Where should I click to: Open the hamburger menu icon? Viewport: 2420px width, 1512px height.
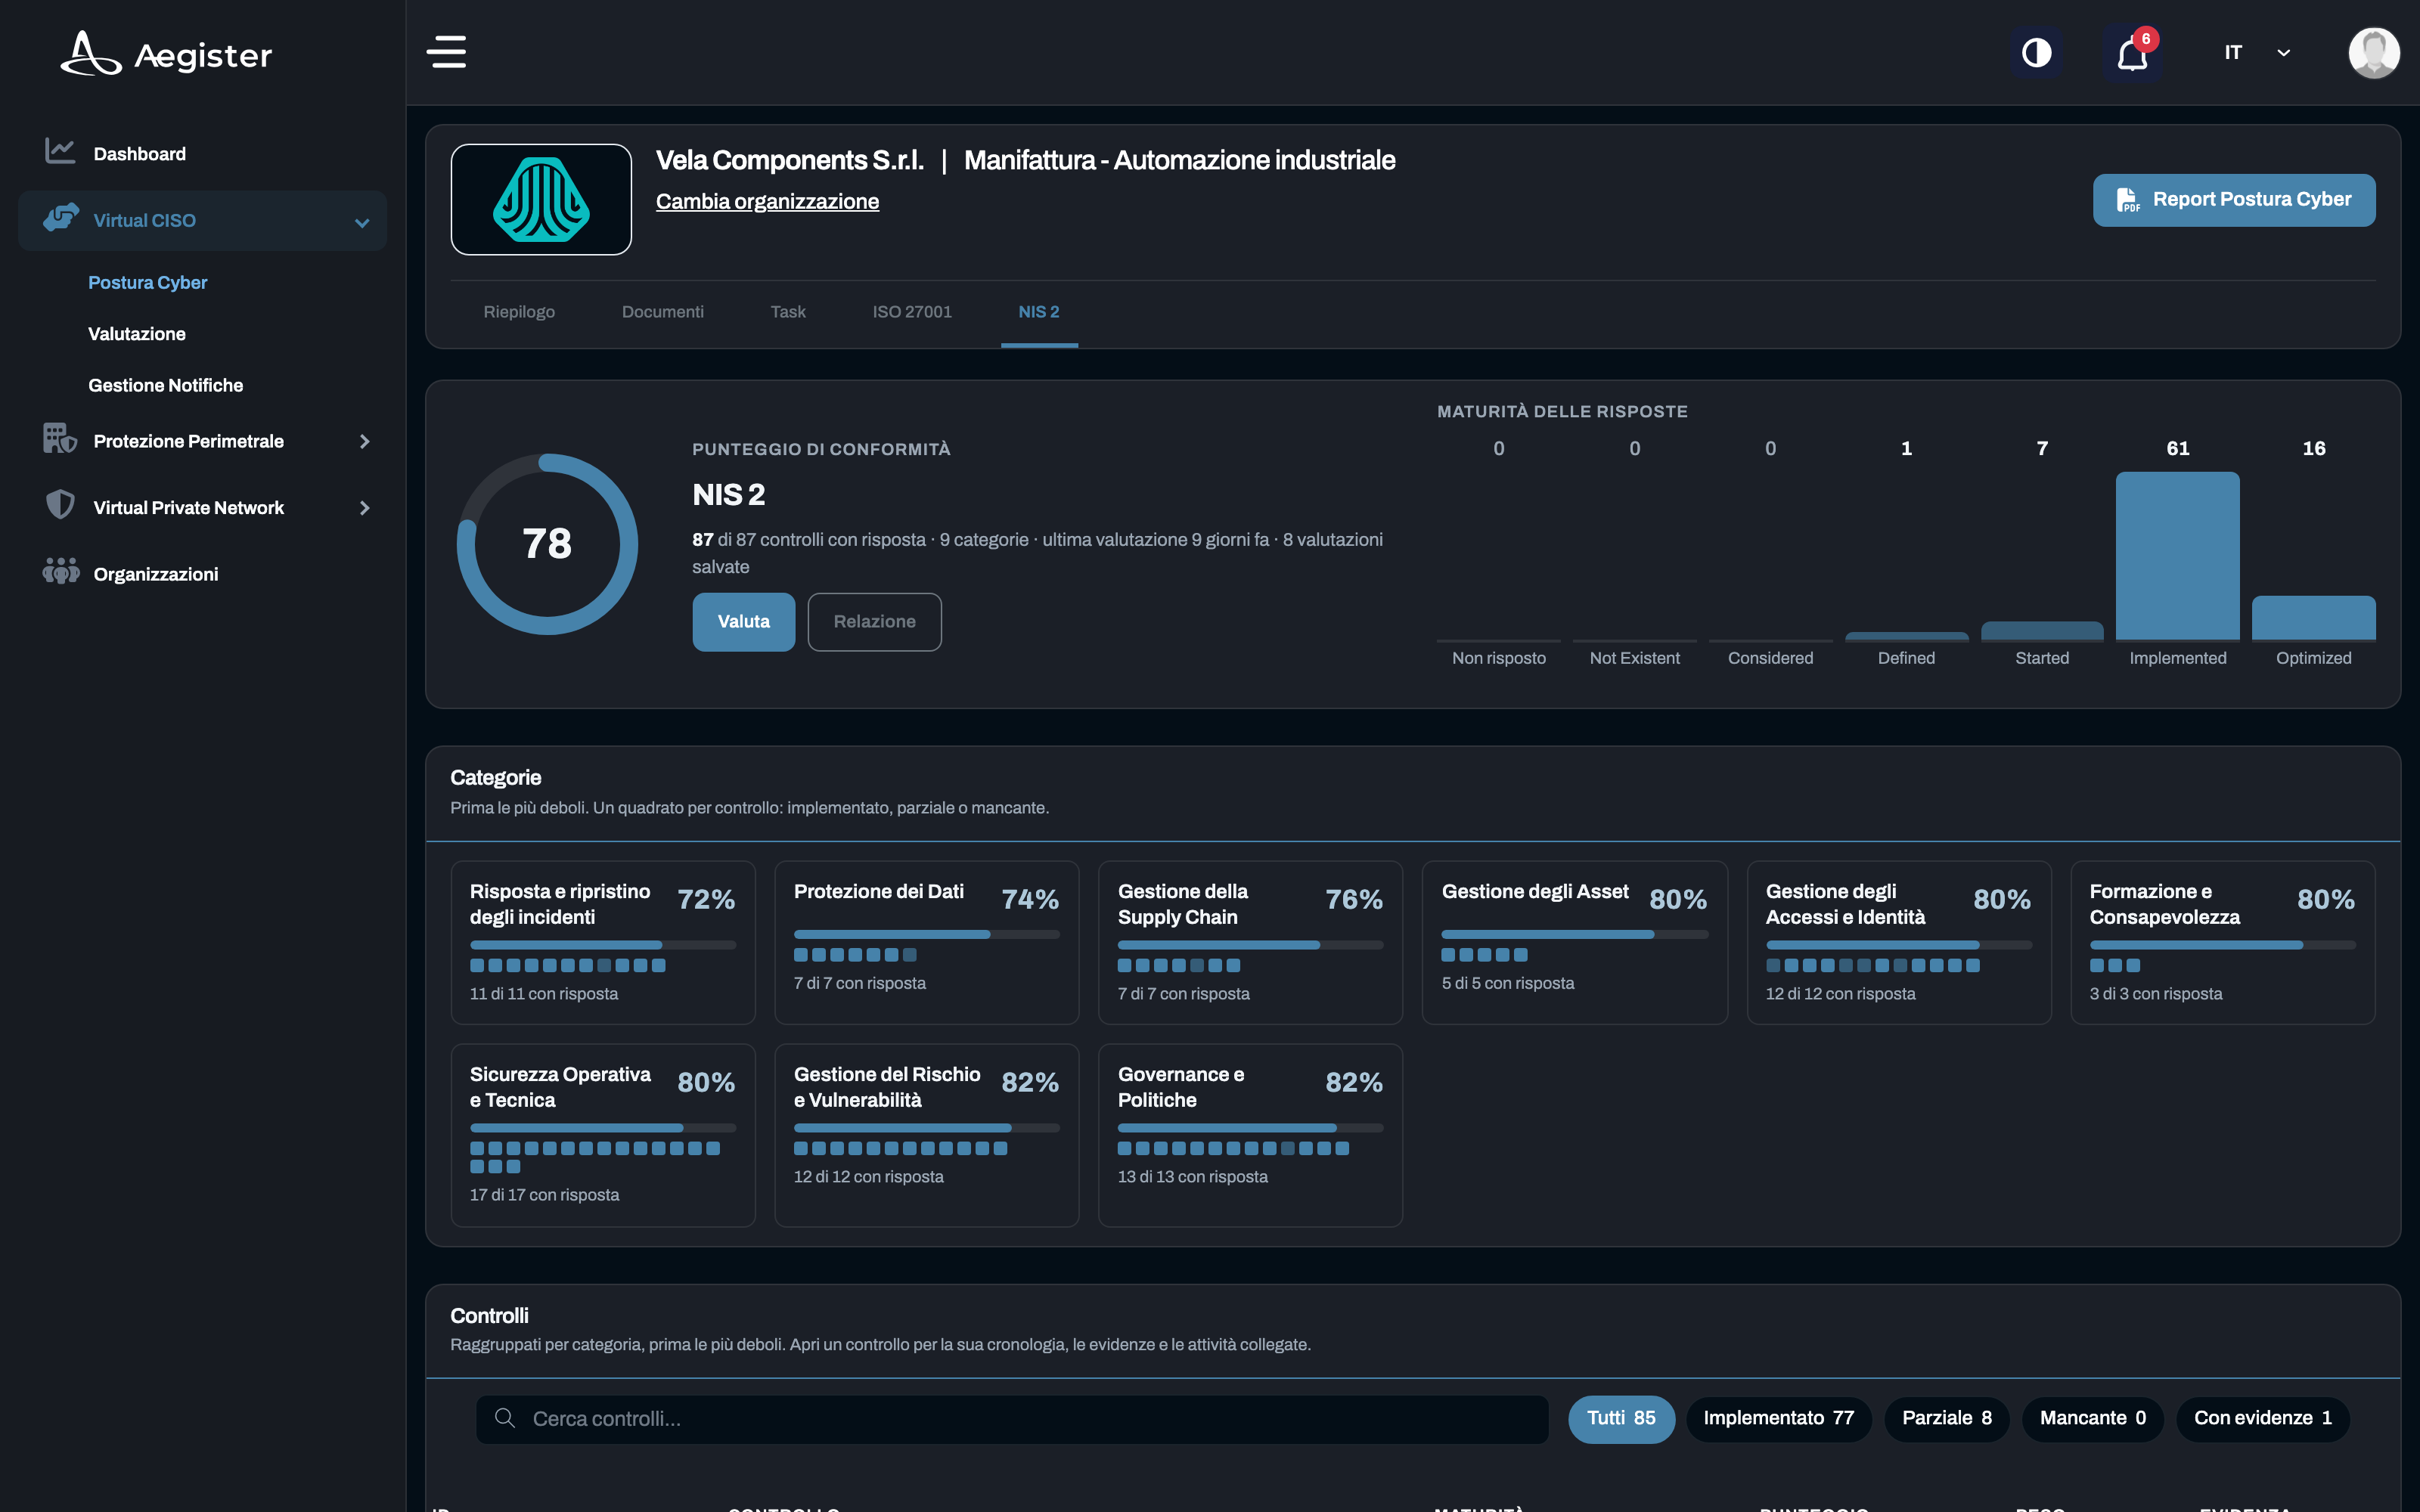(446, 52)
